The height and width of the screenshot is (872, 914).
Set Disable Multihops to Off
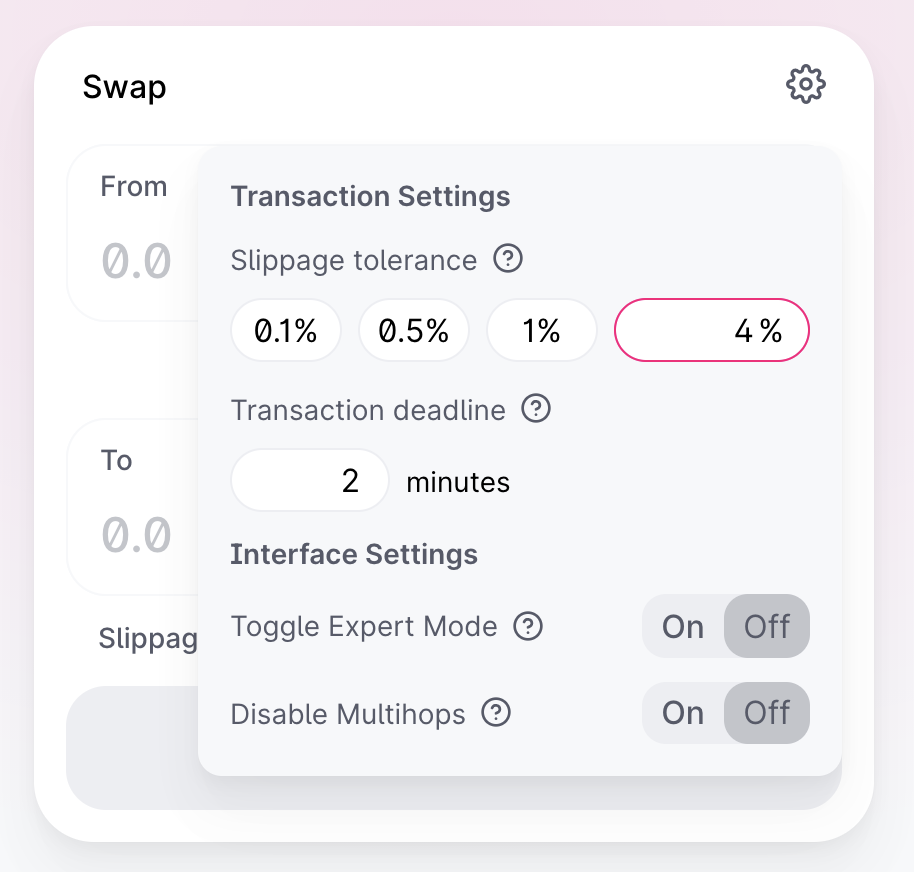767,713
